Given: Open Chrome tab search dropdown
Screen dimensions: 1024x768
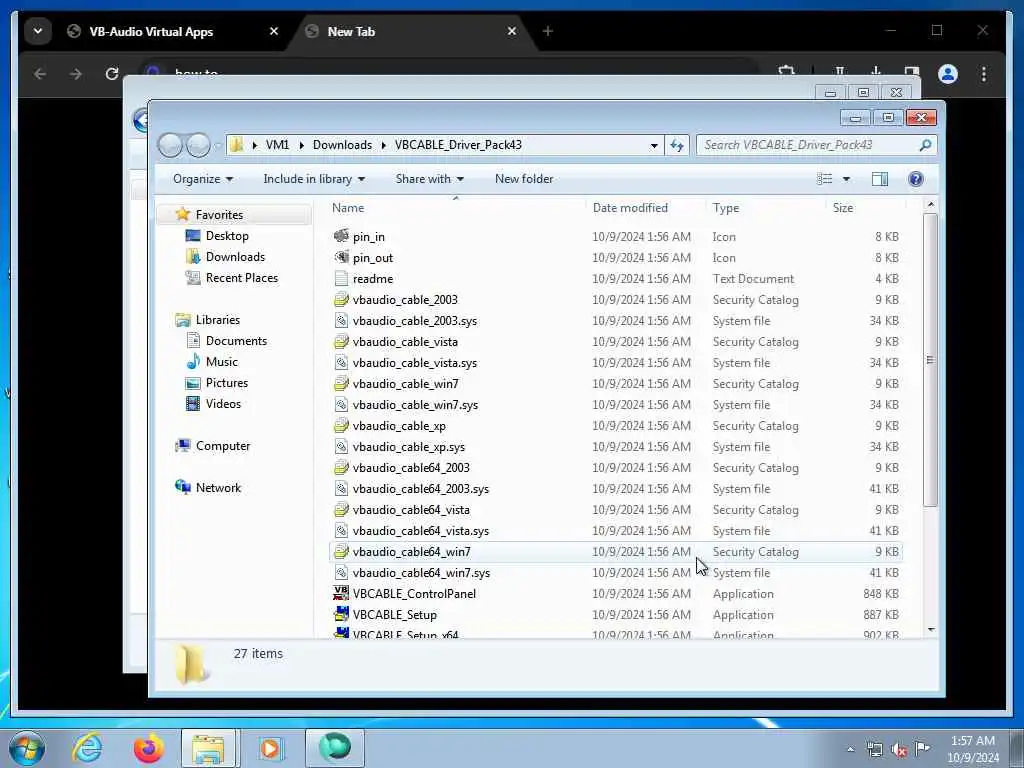Looking at the screenshot, I should click(38, 31).
